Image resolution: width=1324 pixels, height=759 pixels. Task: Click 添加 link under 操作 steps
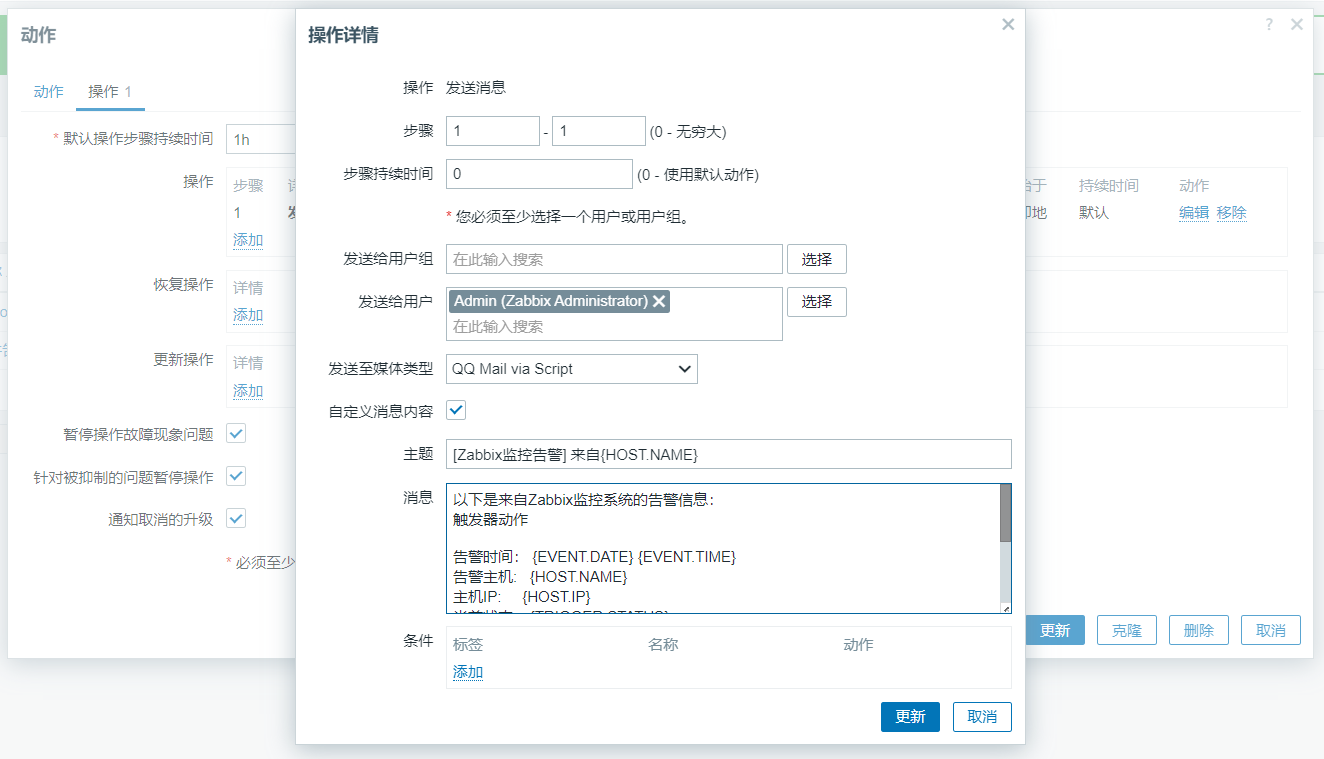[248, 240]
